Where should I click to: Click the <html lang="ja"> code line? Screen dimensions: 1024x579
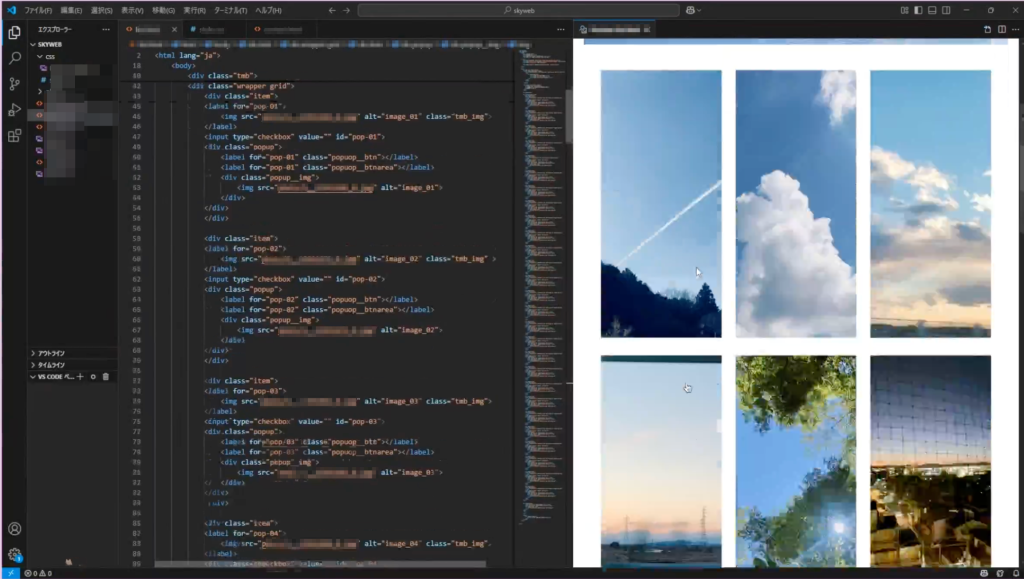pos(187,55)
